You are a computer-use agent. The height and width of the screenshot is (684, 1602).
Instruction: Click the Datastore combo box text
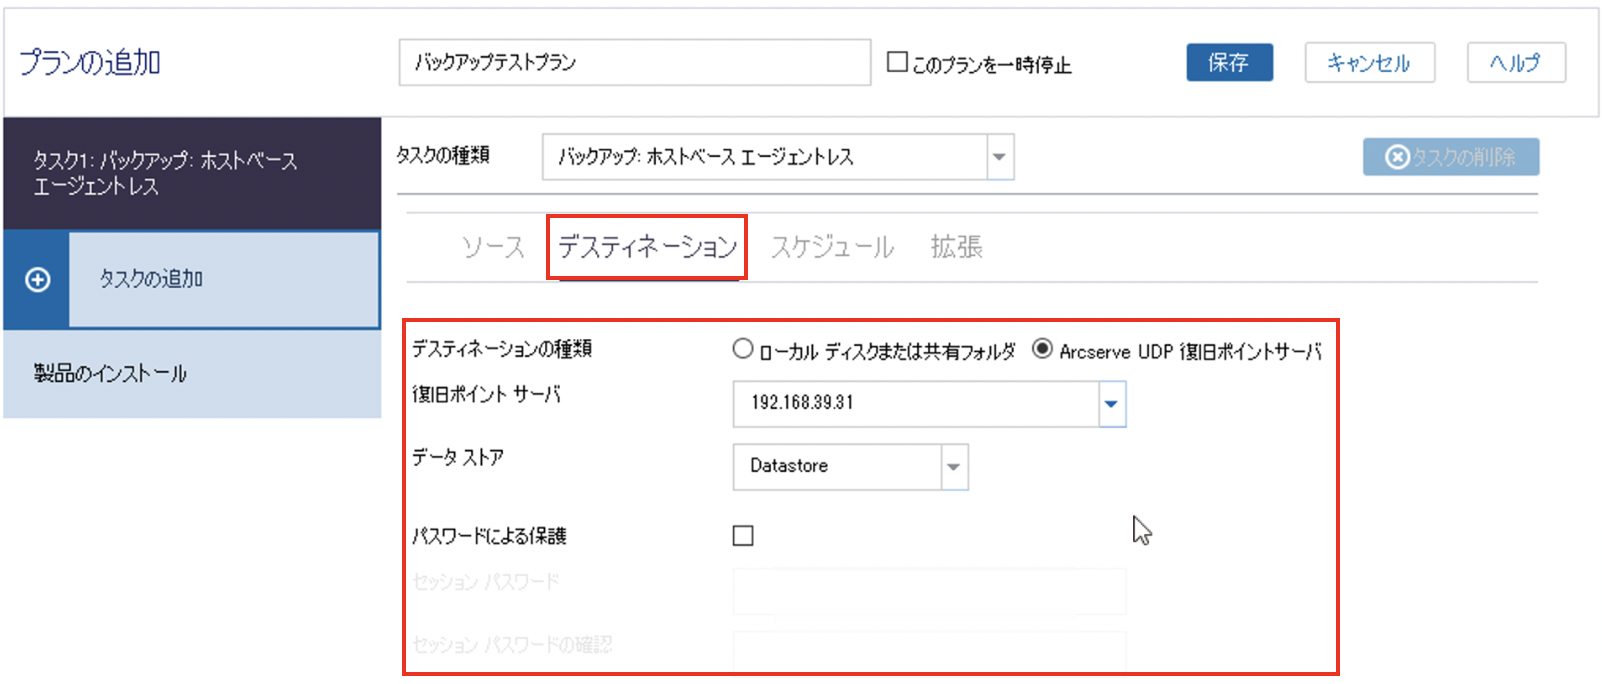coord(789,466)
